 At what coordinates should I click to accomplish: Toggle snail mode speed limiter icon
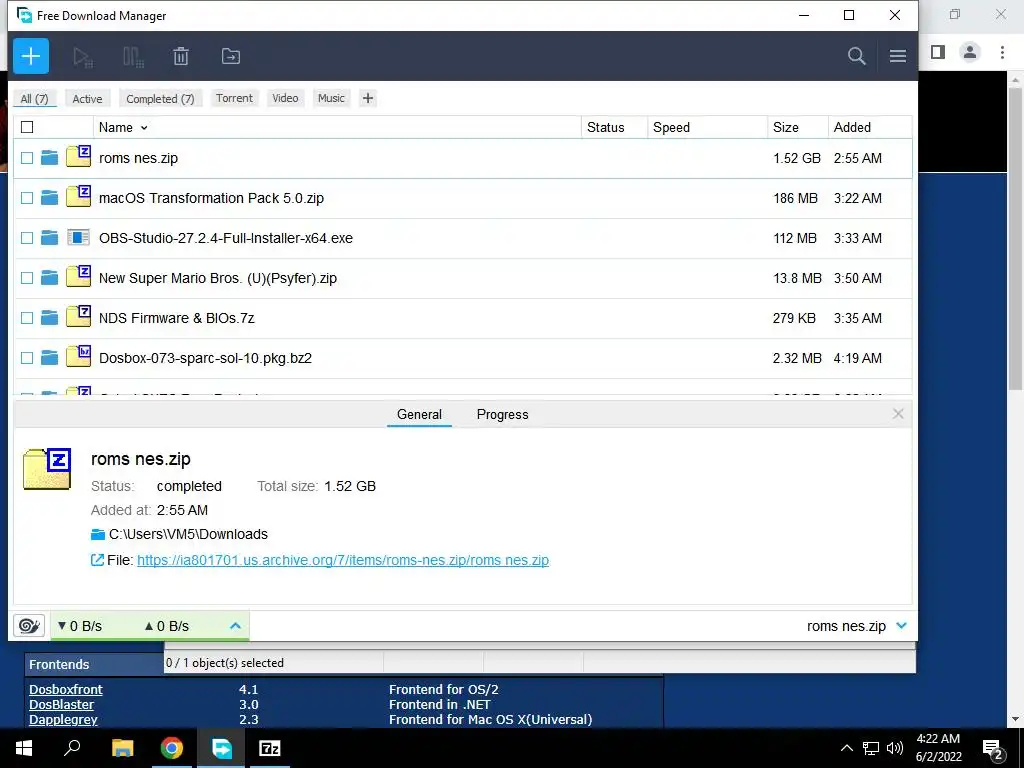tap(29, 626)
